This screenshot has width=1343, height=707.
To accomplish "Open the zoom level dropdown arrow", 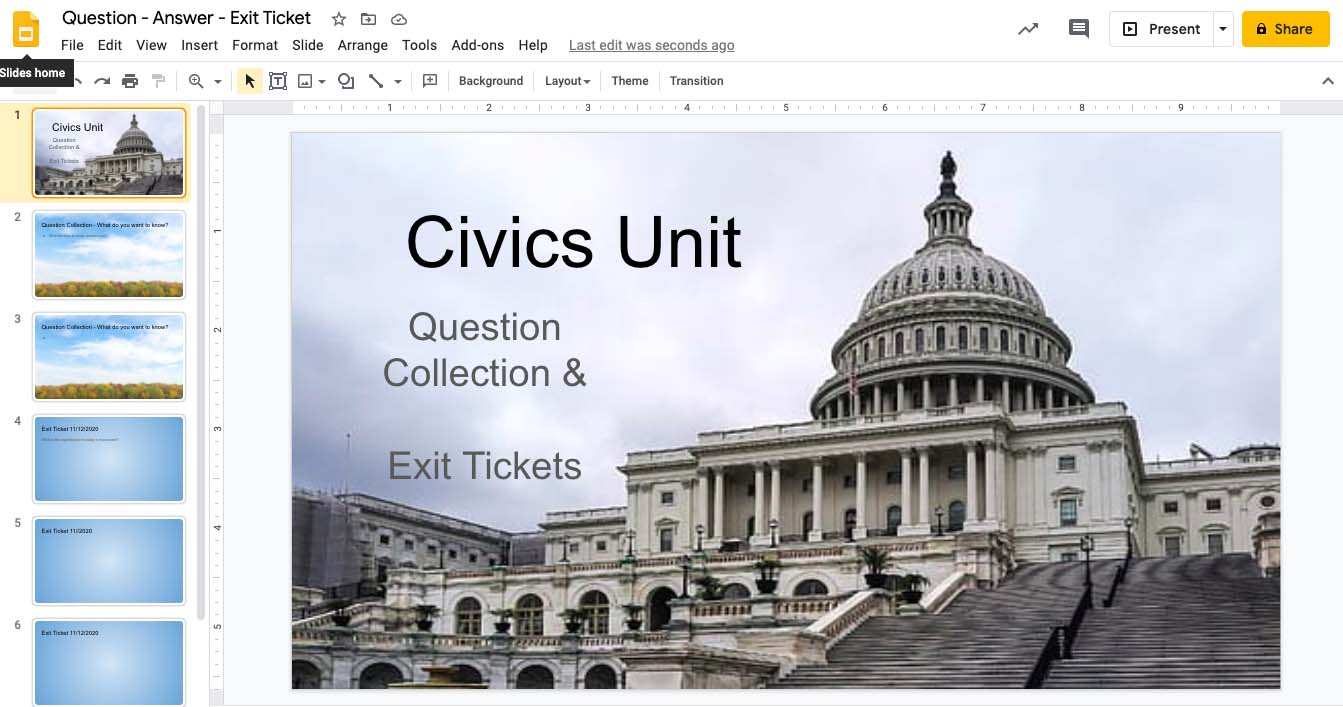I will click(x=217, y=81).
